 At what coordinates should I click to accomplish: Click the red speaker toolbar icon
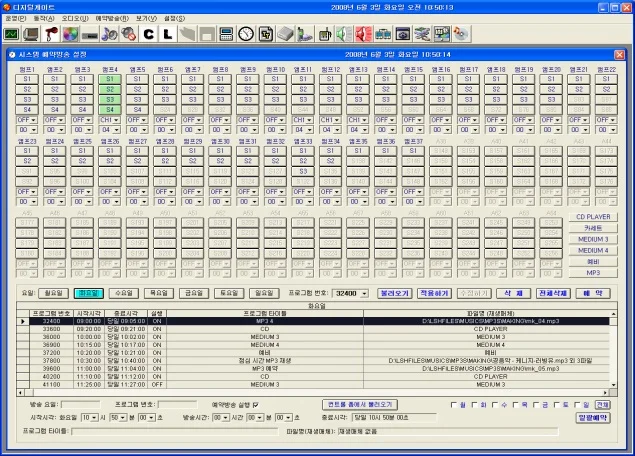tap(363, 34)
